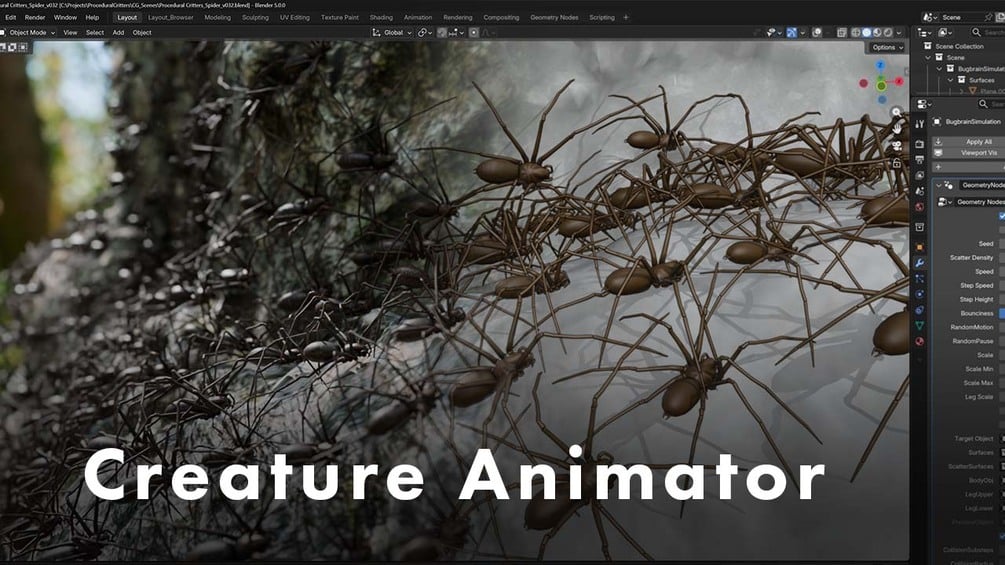The image size is (1005, 565).
Task: Open the Window menu
Action: coord(65,17)
